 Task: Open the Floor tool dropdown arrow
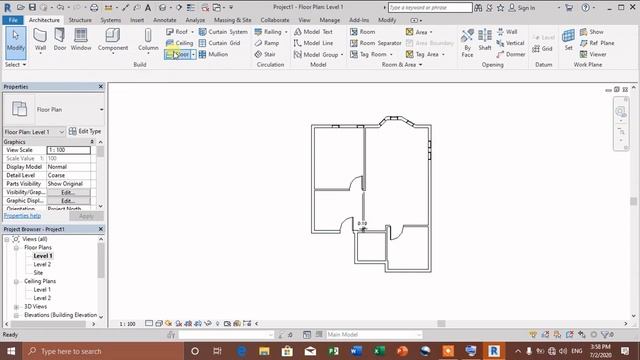[193, 54]
